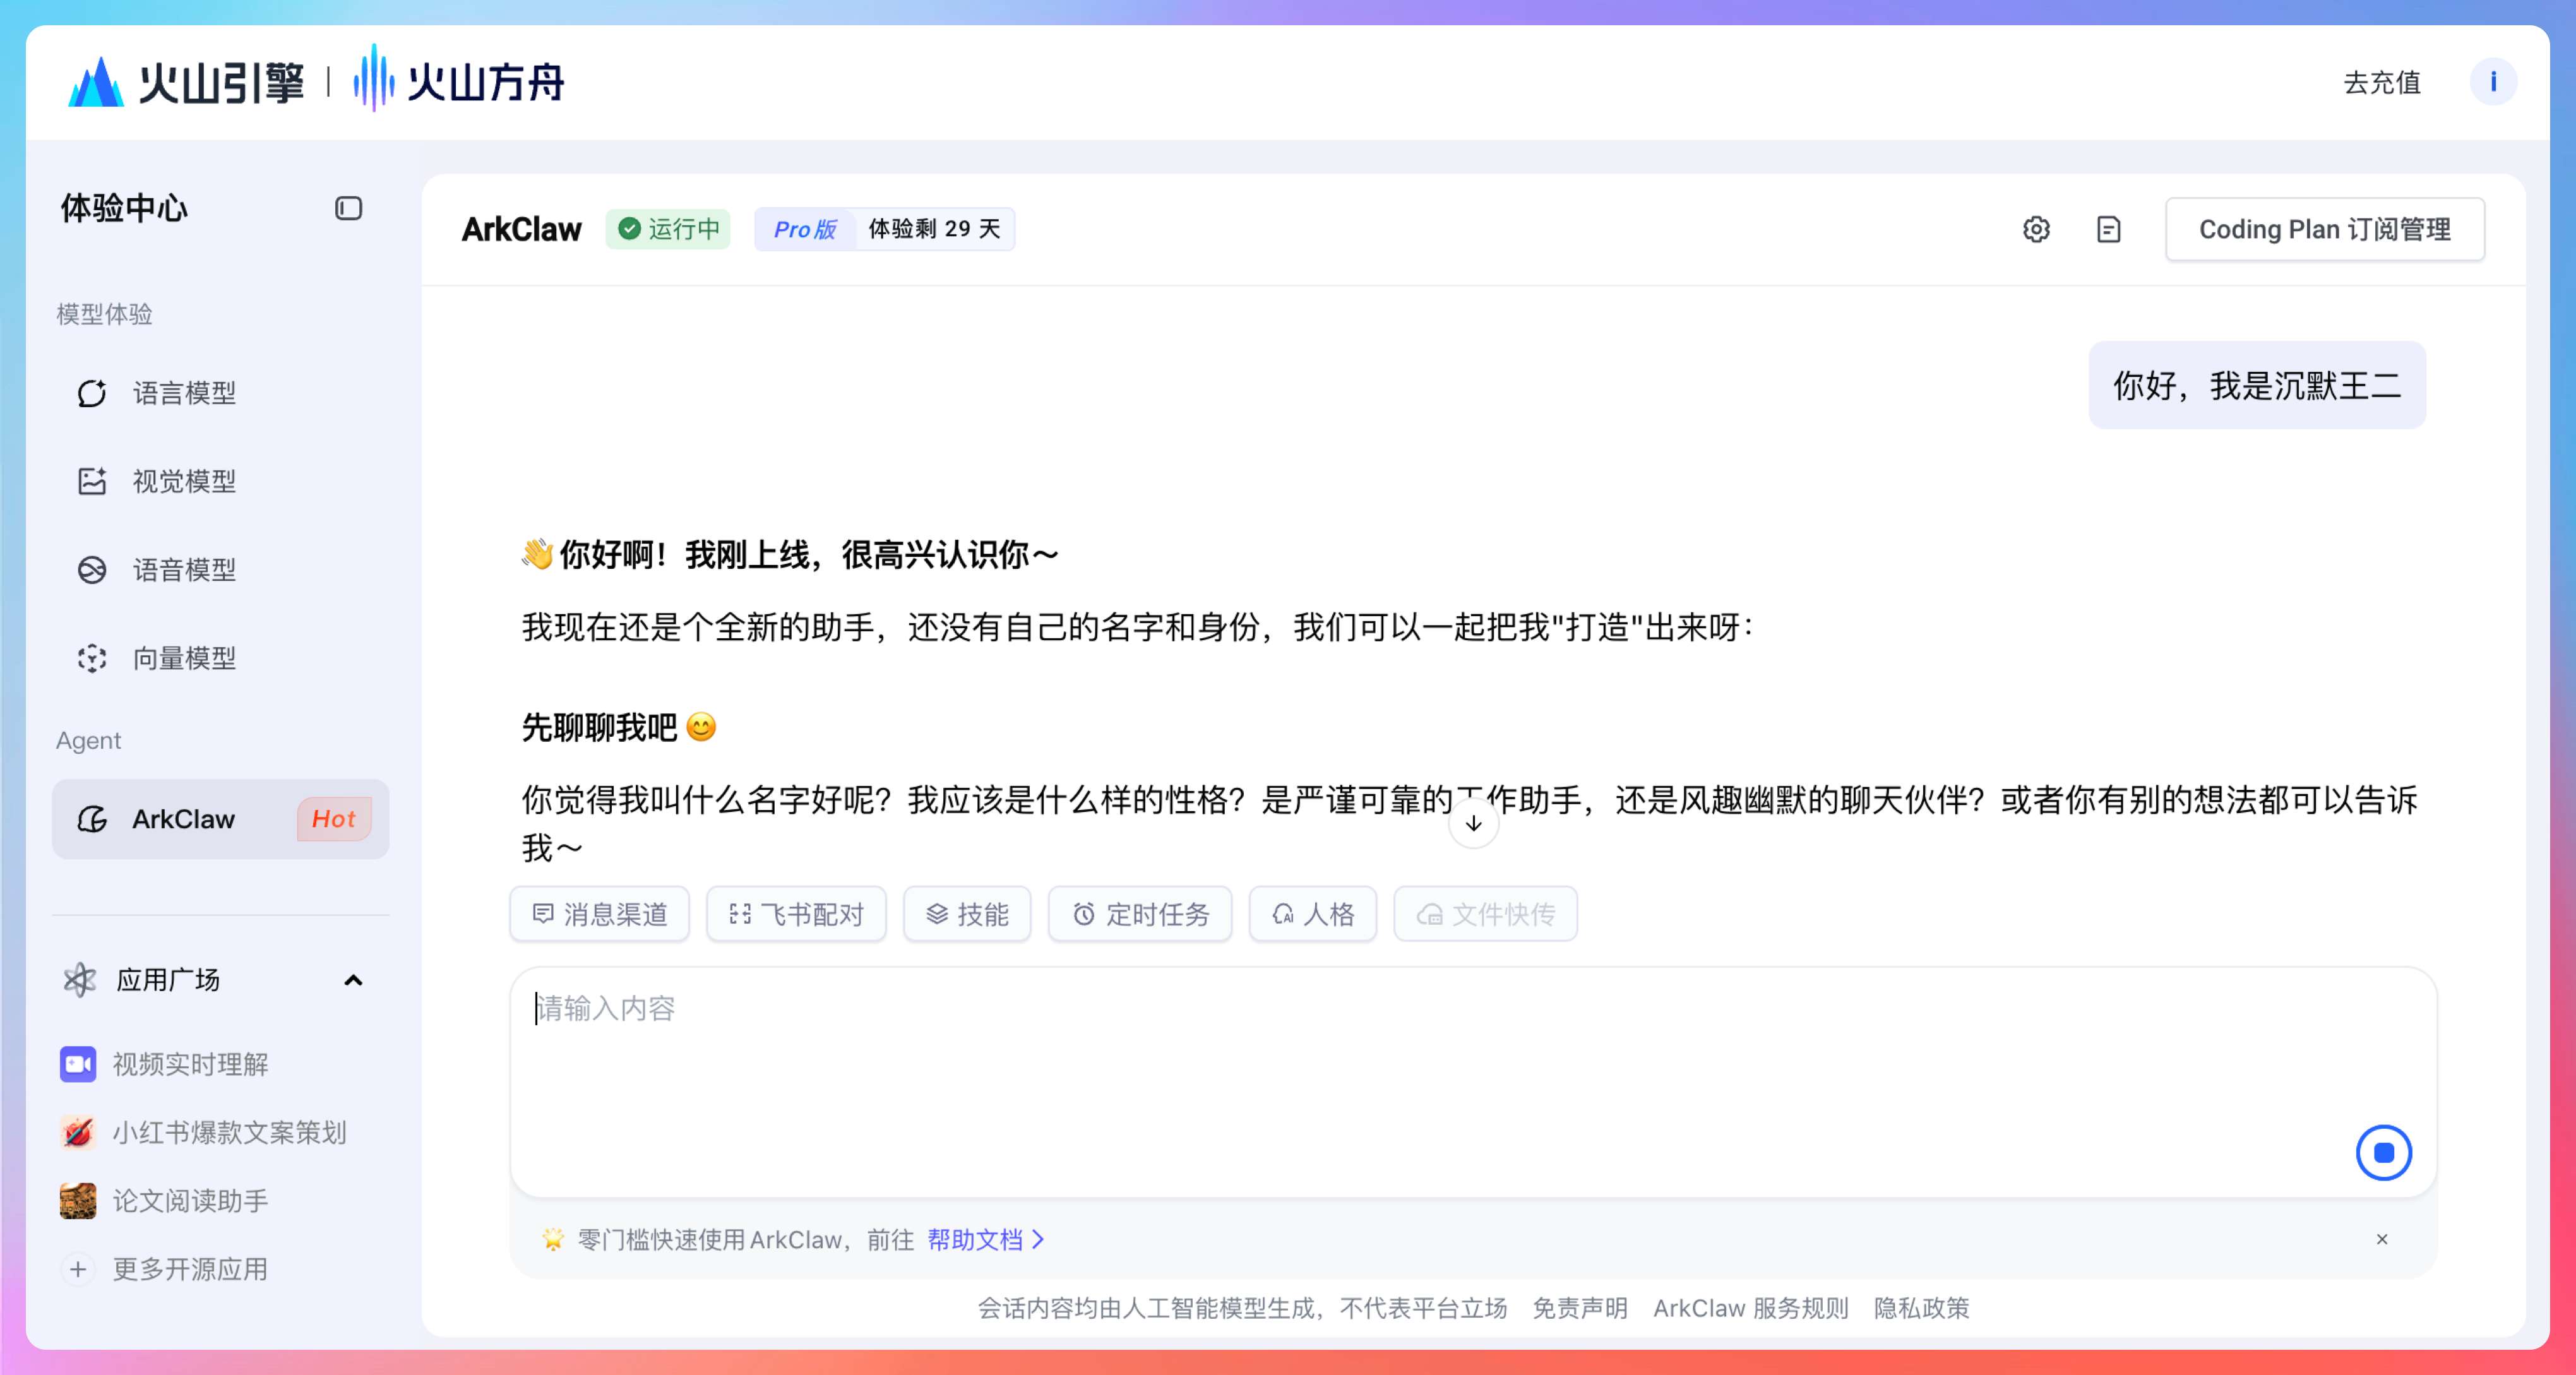Screen dimensions: 2576x1375
Task: Click the user avatar icon
Action: [x=2492, y=82]
